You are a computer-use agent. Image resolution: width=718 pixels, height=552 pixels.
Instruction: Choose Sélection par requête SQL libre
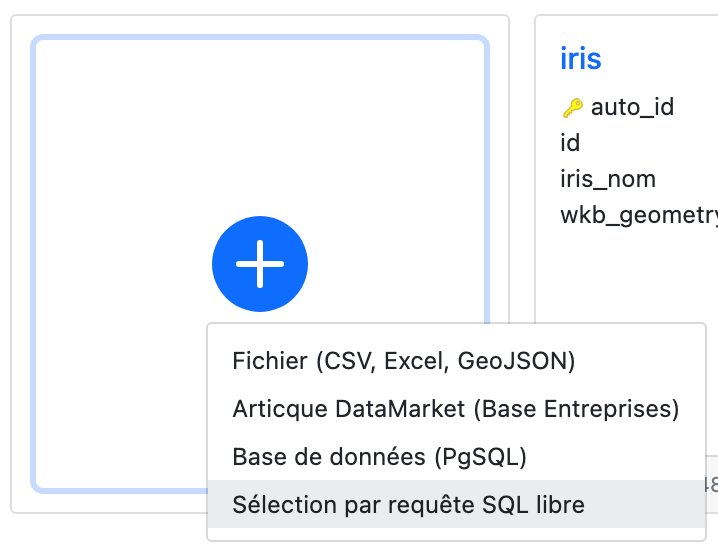pyautogui.click(x=408, y=505)
